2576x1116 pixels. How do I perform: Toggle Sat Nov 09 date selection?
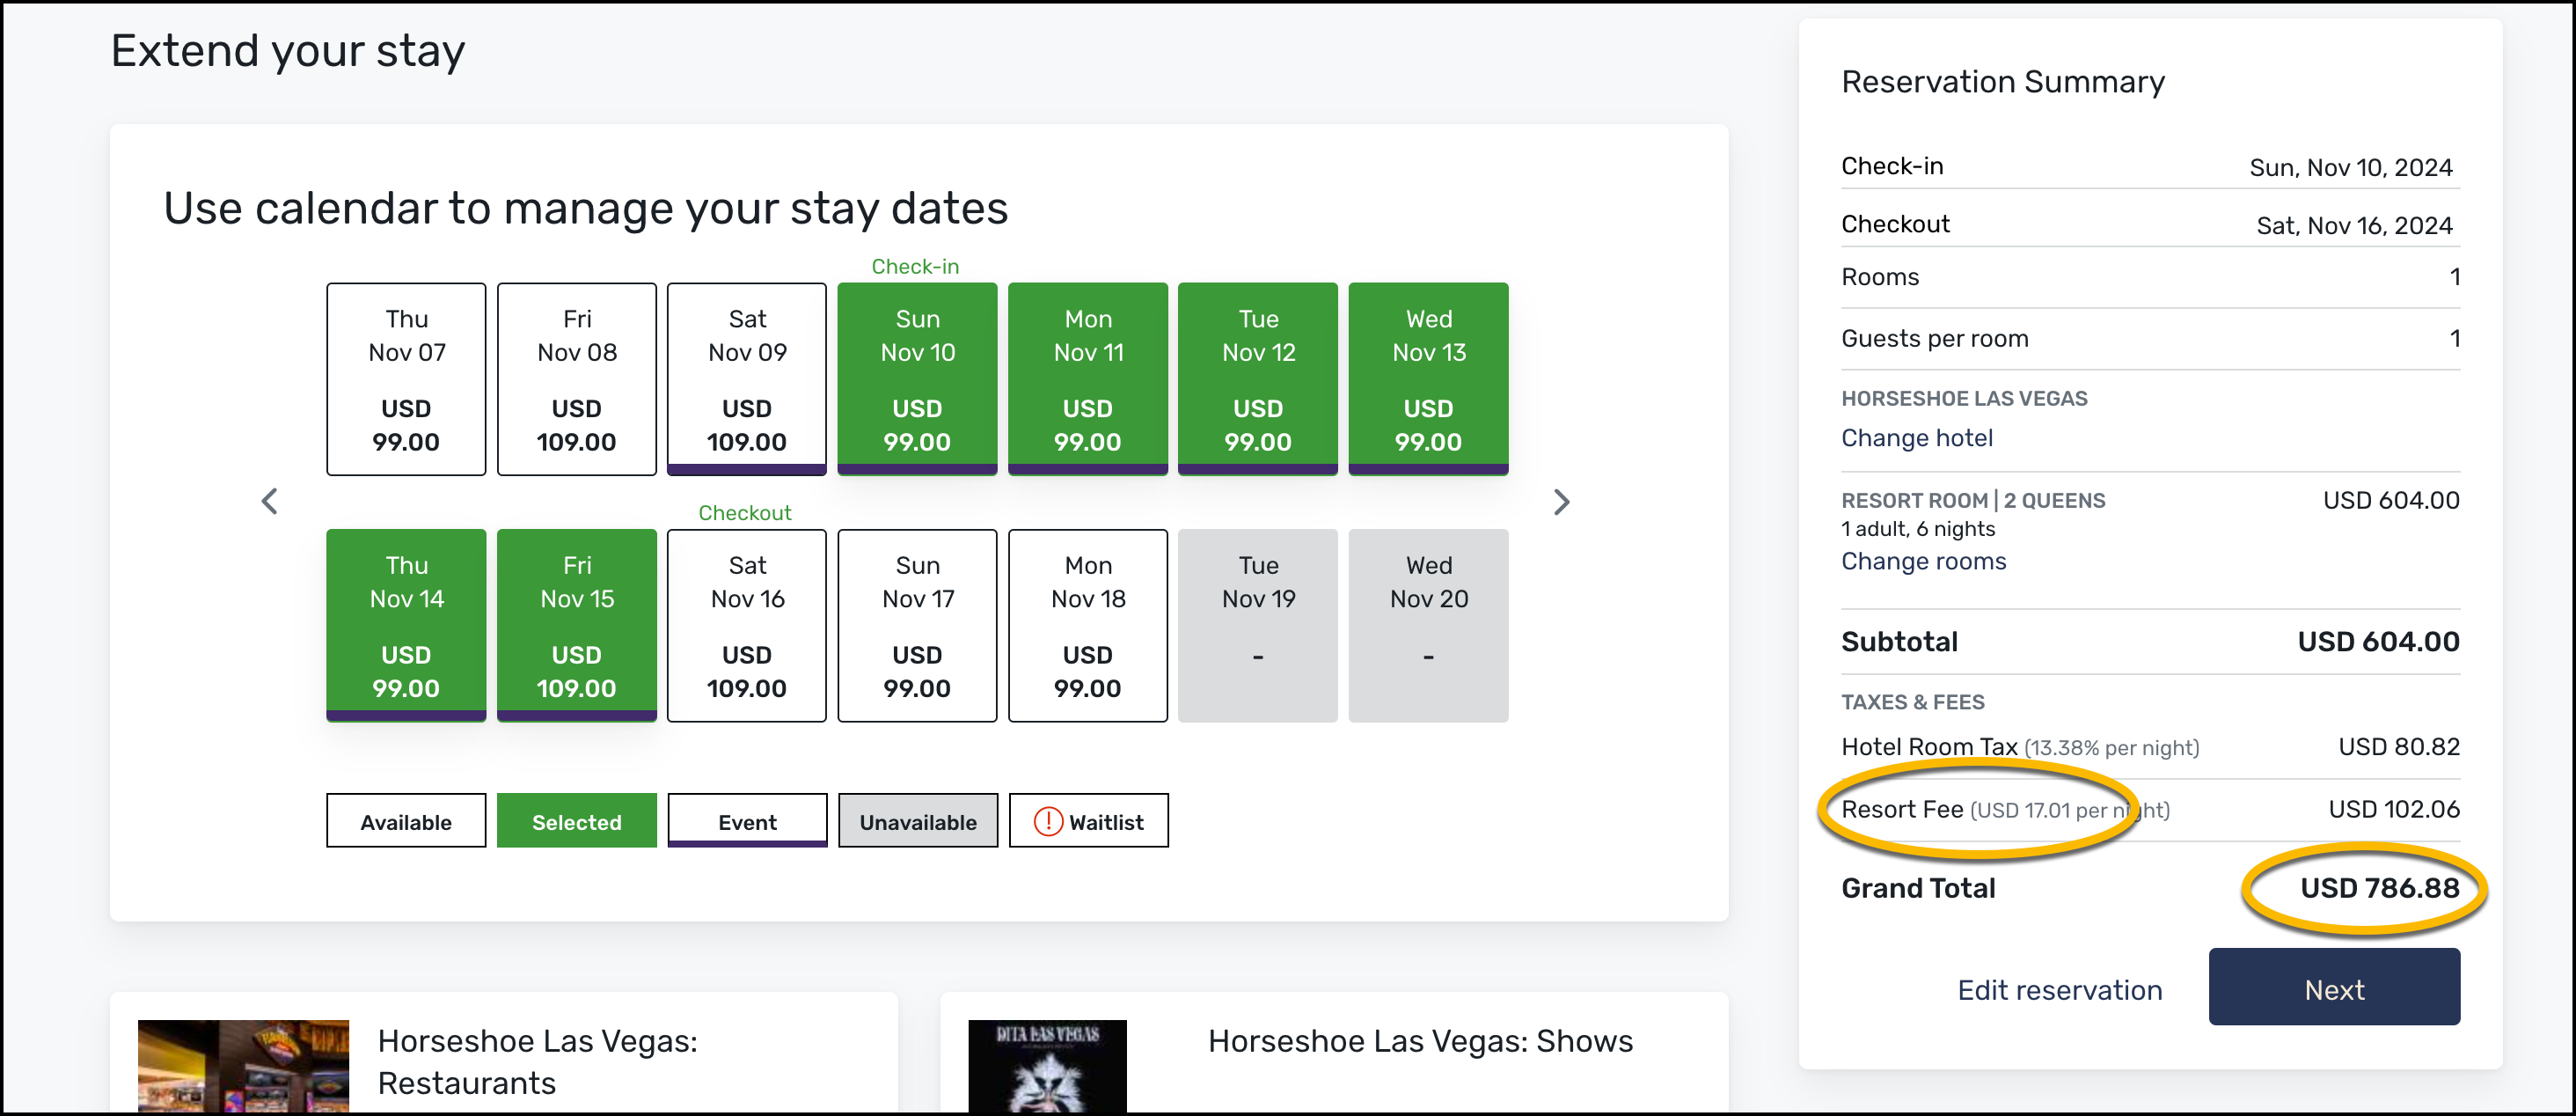coord(746,379)
